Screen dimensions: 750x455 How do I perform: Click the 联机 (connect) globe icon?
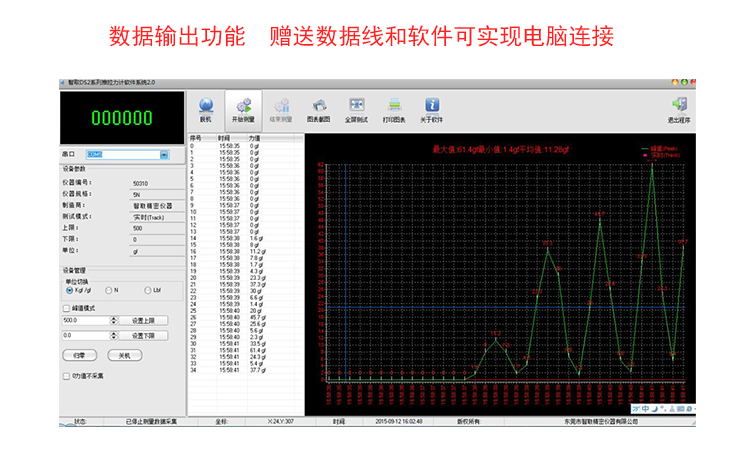pyautogui.click(x=206, y=106)
